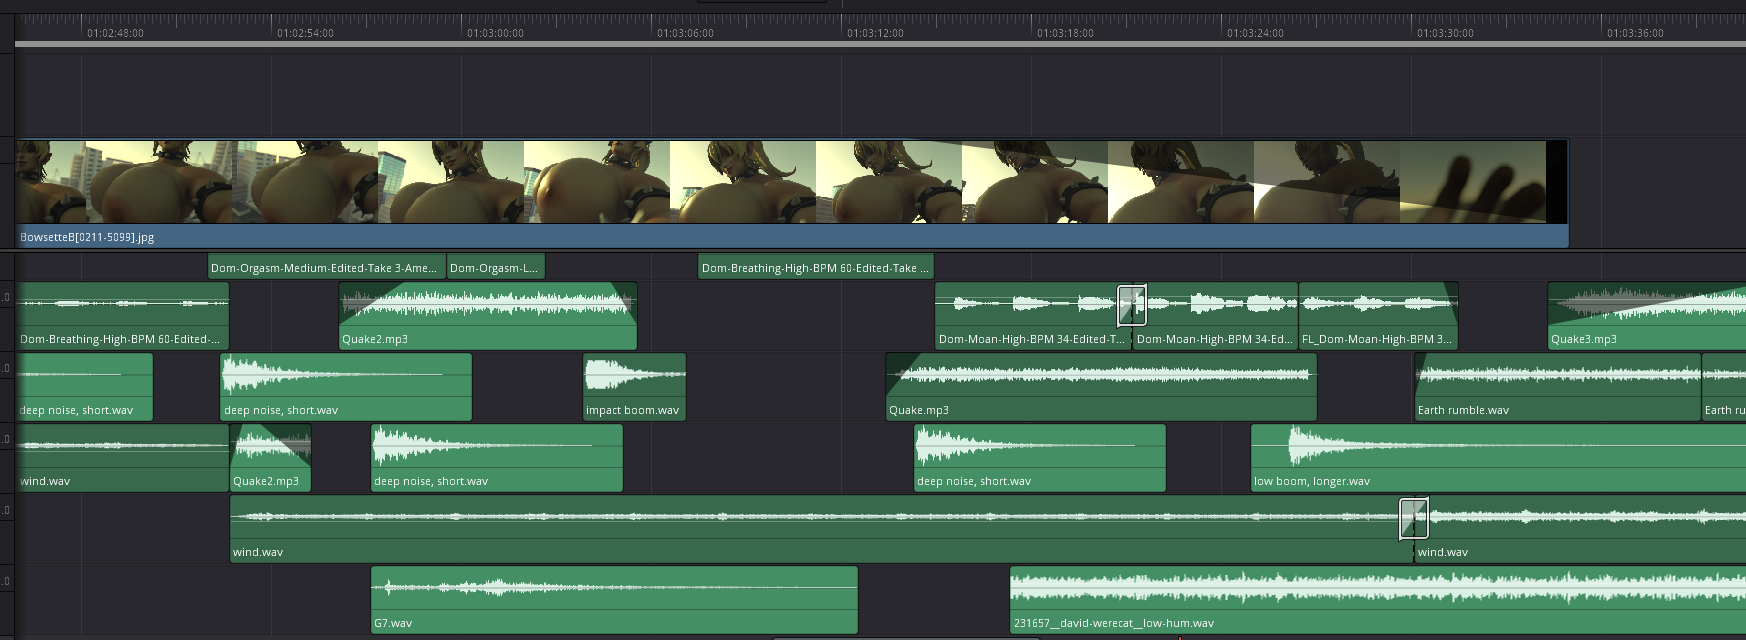Select the G7.wav audio clip
Image resolution: width=1746 pixels, height=640 pixels.
[x=614, y=599]
